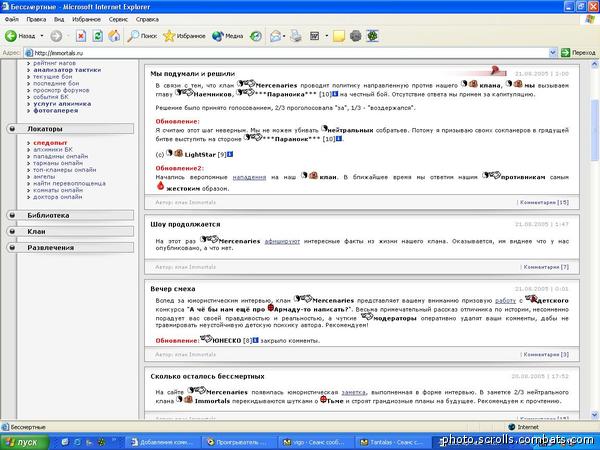
Task: Open the Windows пуск Start button
Action: pos(24,442)
